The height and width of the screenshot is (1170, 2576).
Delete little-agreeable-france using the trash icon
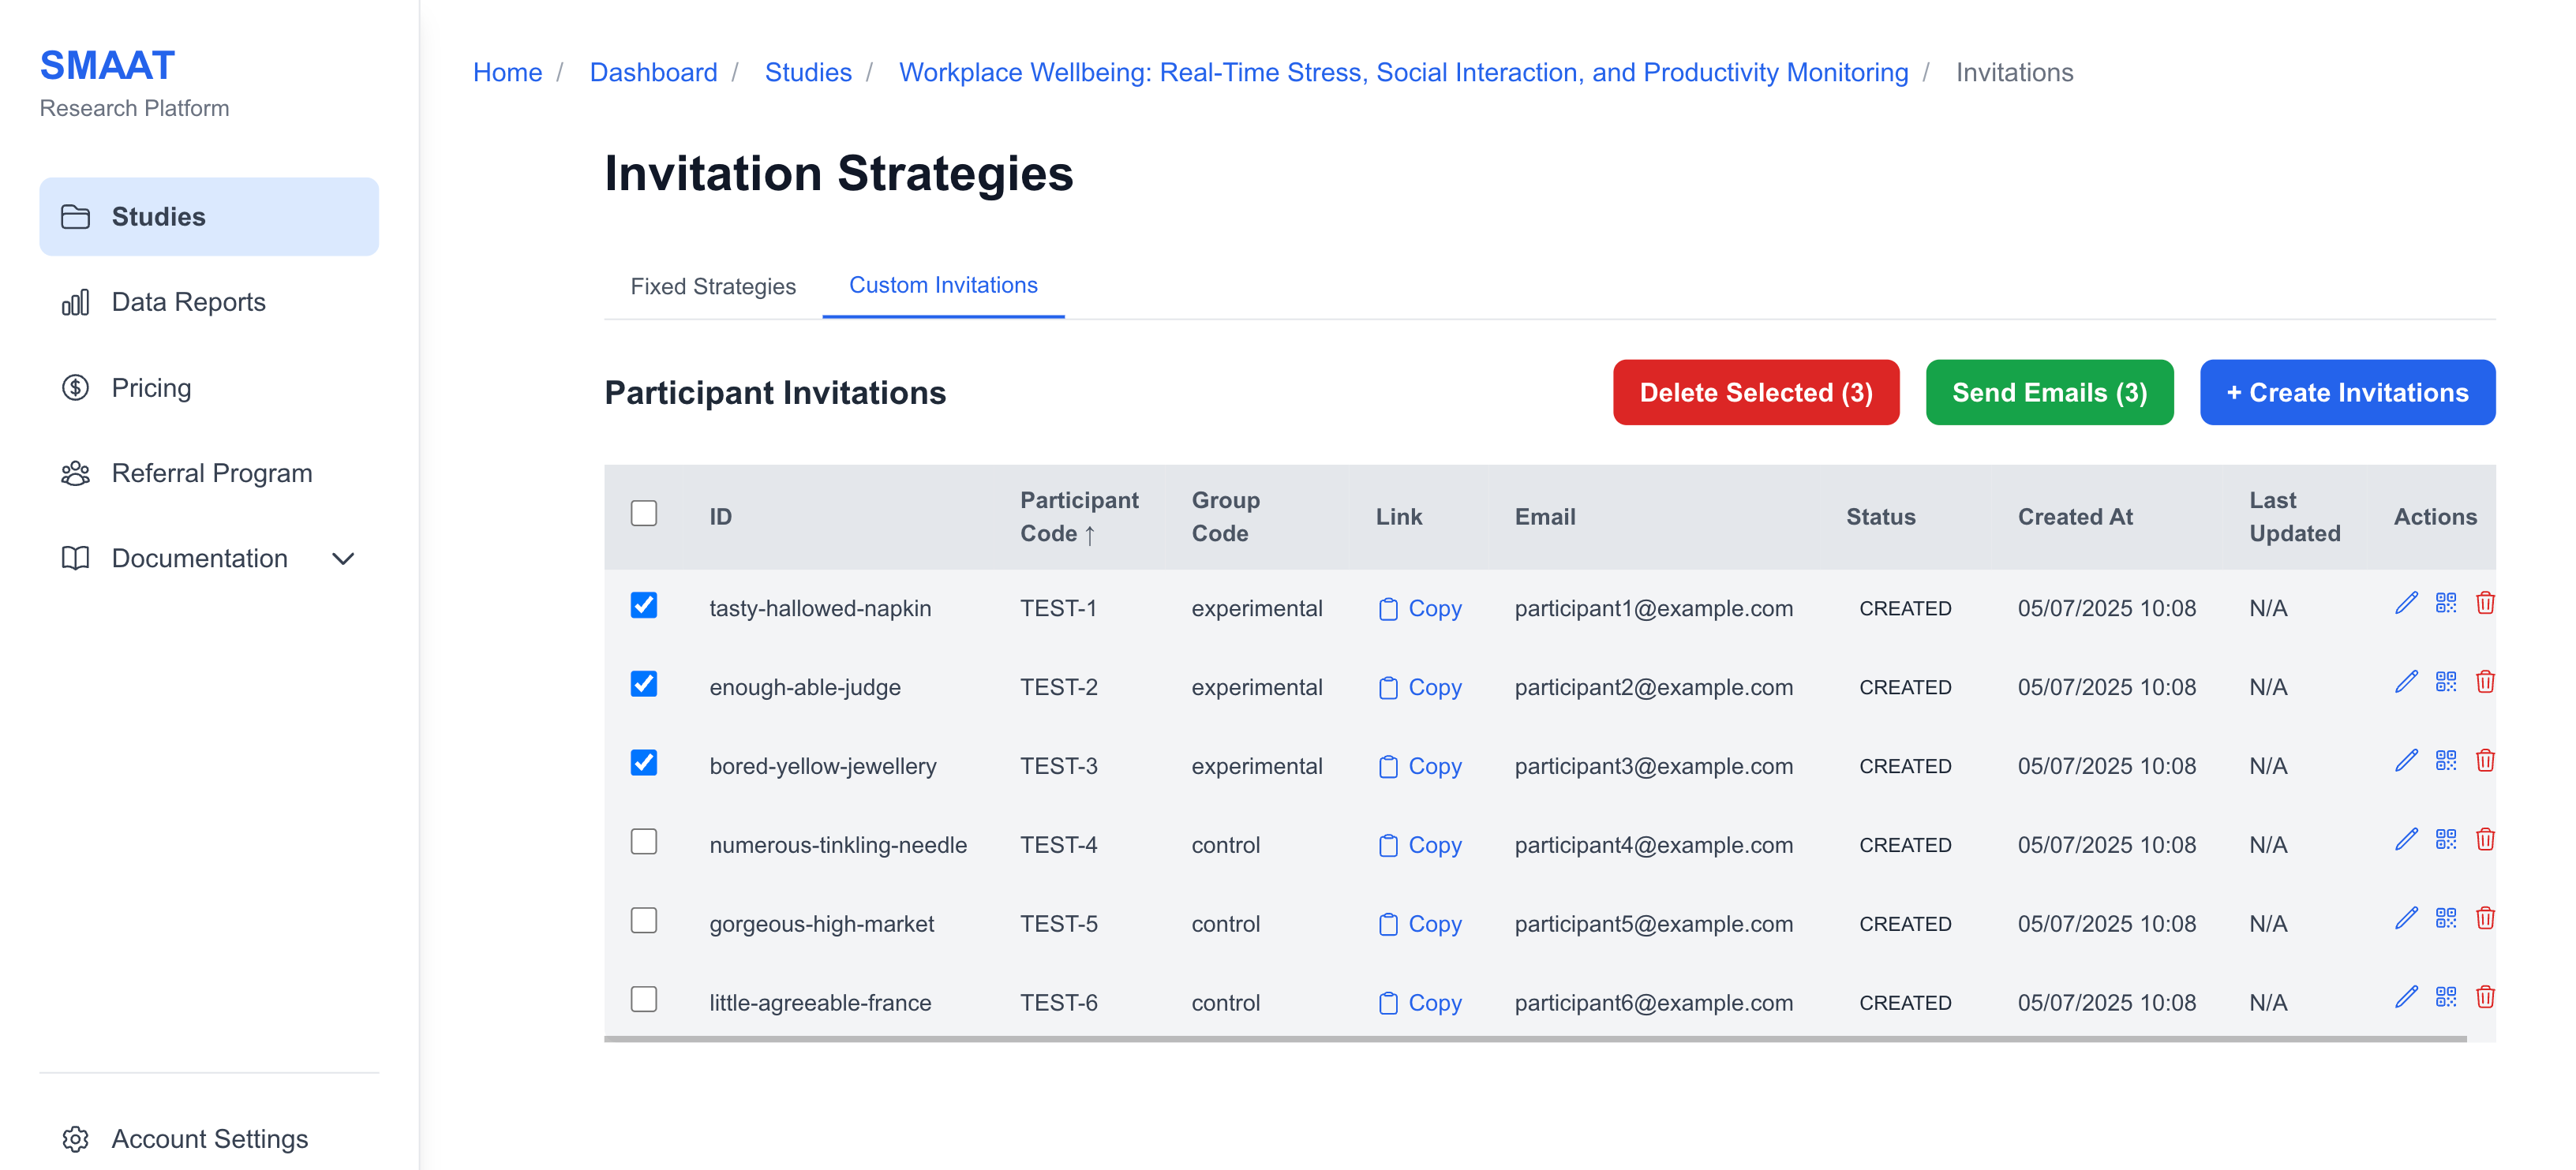tap(2485, 997)
